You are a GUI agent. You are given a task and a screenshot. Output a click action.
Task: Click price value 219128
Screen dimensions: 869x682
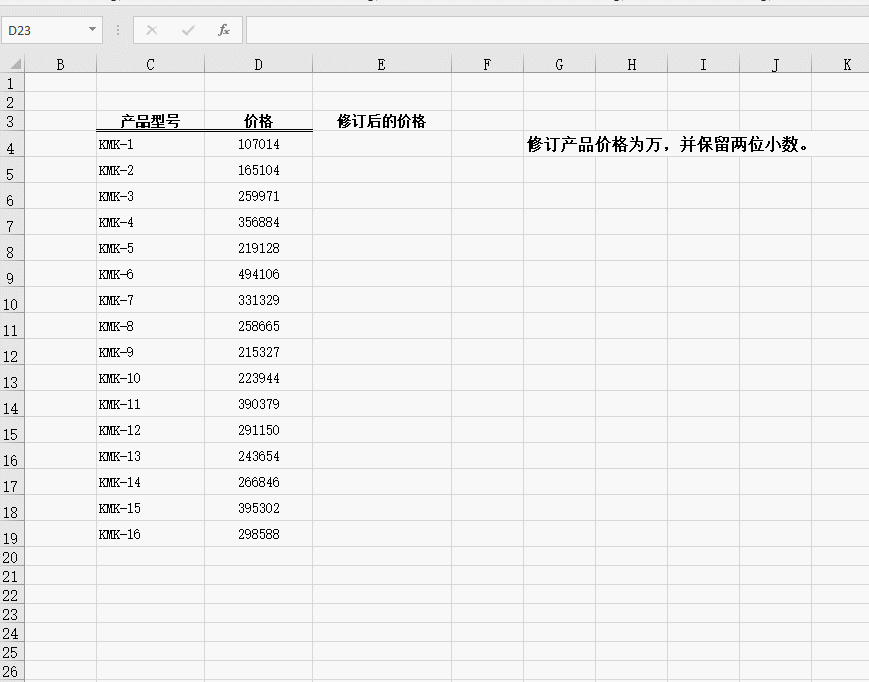click(x=258, y=248)
